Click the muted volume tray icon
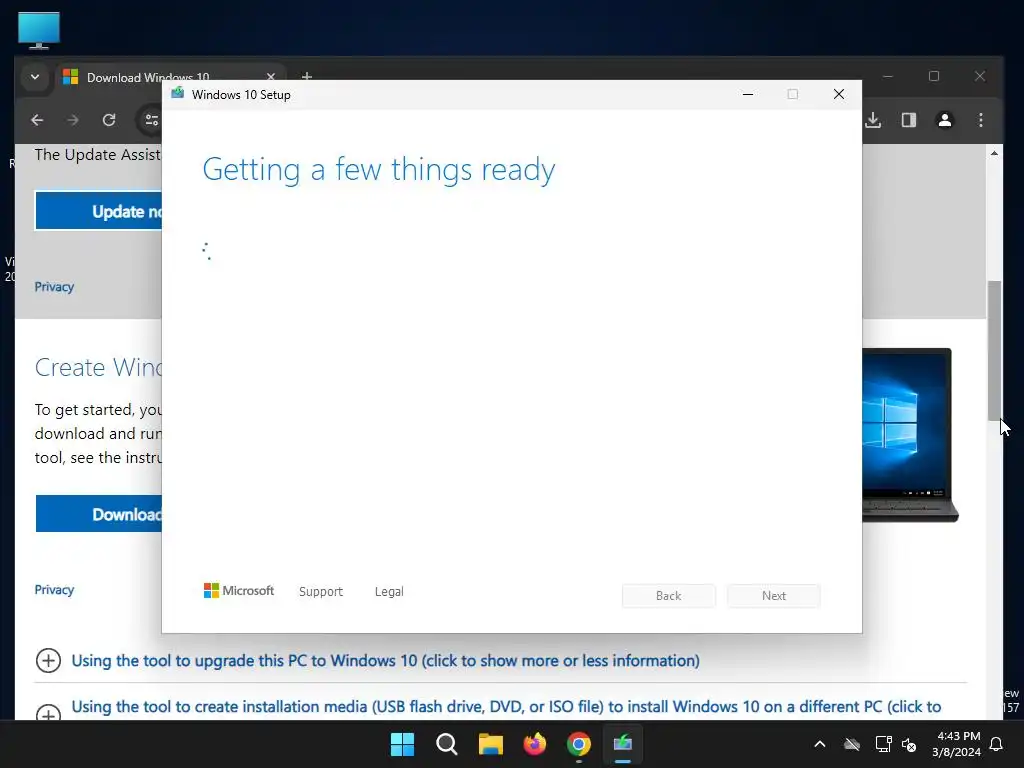 point(908,744)
